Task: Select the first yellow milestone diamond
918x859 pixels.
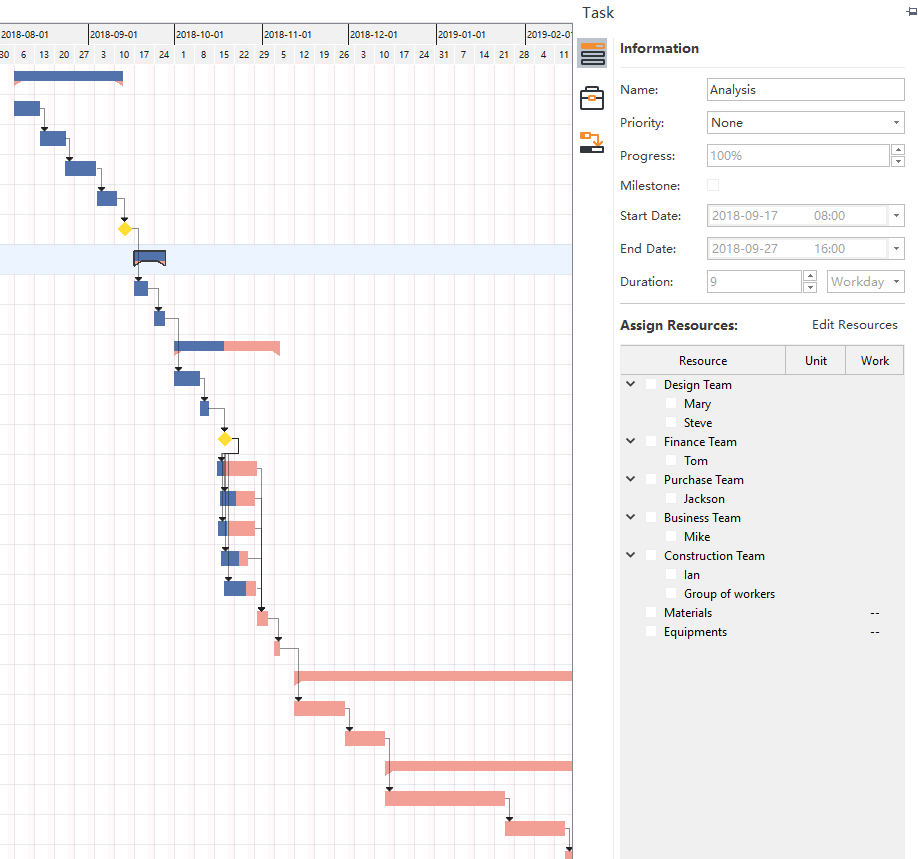Action: pyautogui.click(x=125, y=229)
